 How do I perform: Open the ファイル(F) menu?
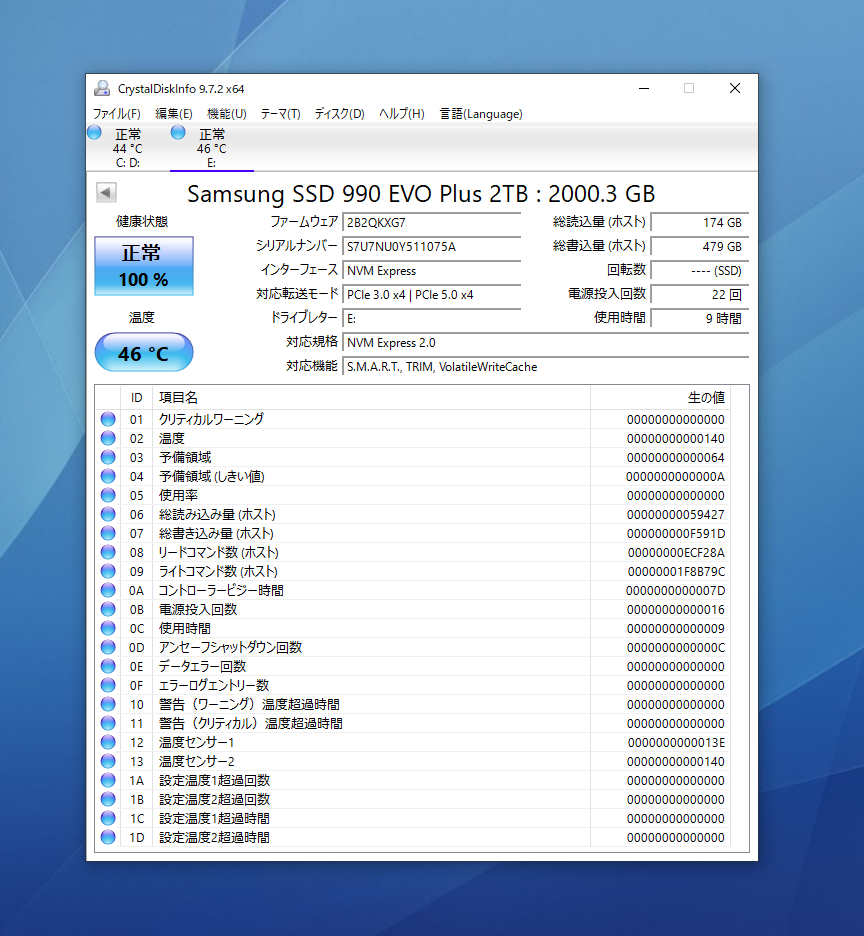coord(116,113)
